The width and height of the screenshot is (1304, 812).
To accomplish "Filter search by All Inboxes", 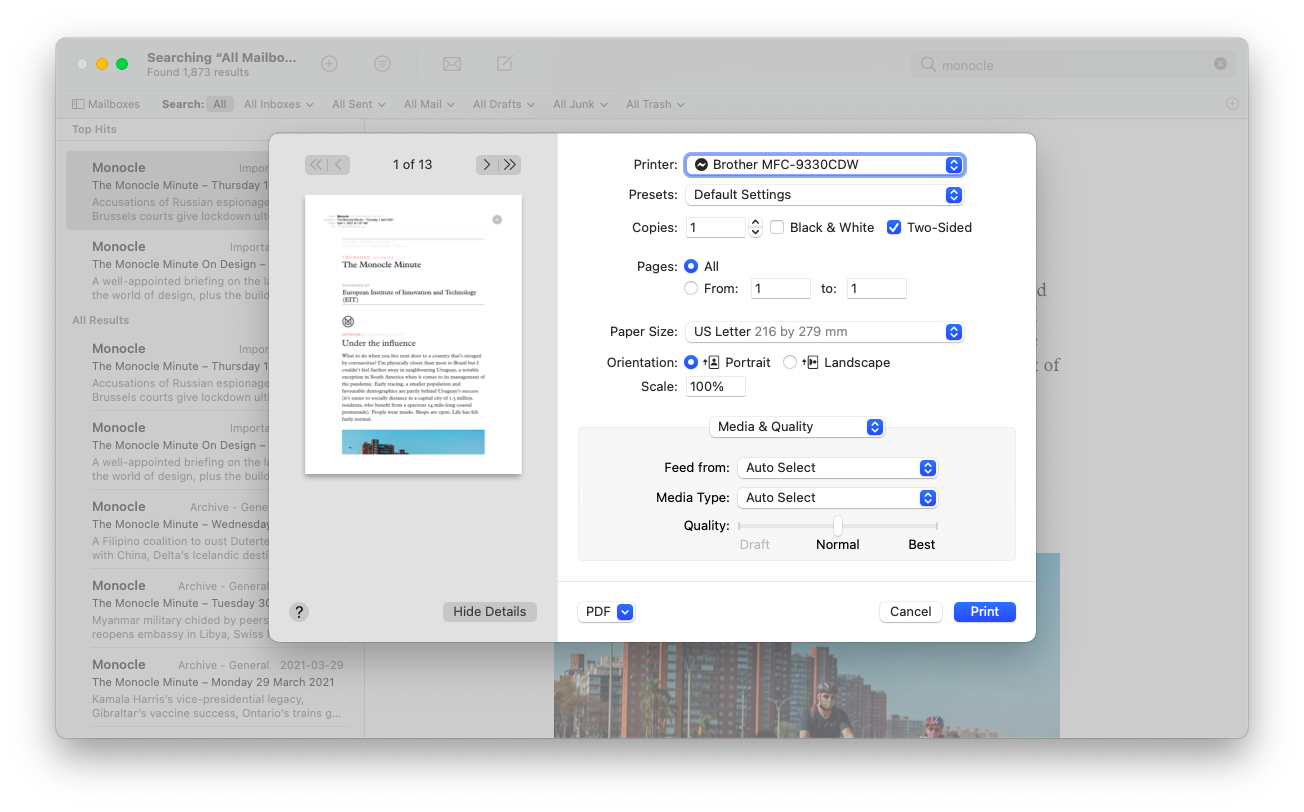I will pos(278,104).
